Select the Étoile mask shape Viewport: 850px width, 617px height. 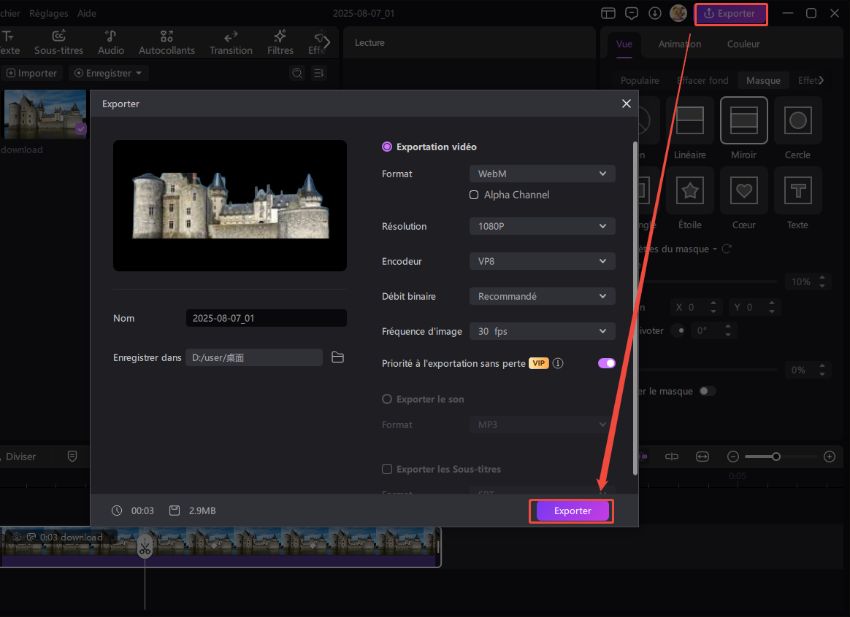coord(690,190)
